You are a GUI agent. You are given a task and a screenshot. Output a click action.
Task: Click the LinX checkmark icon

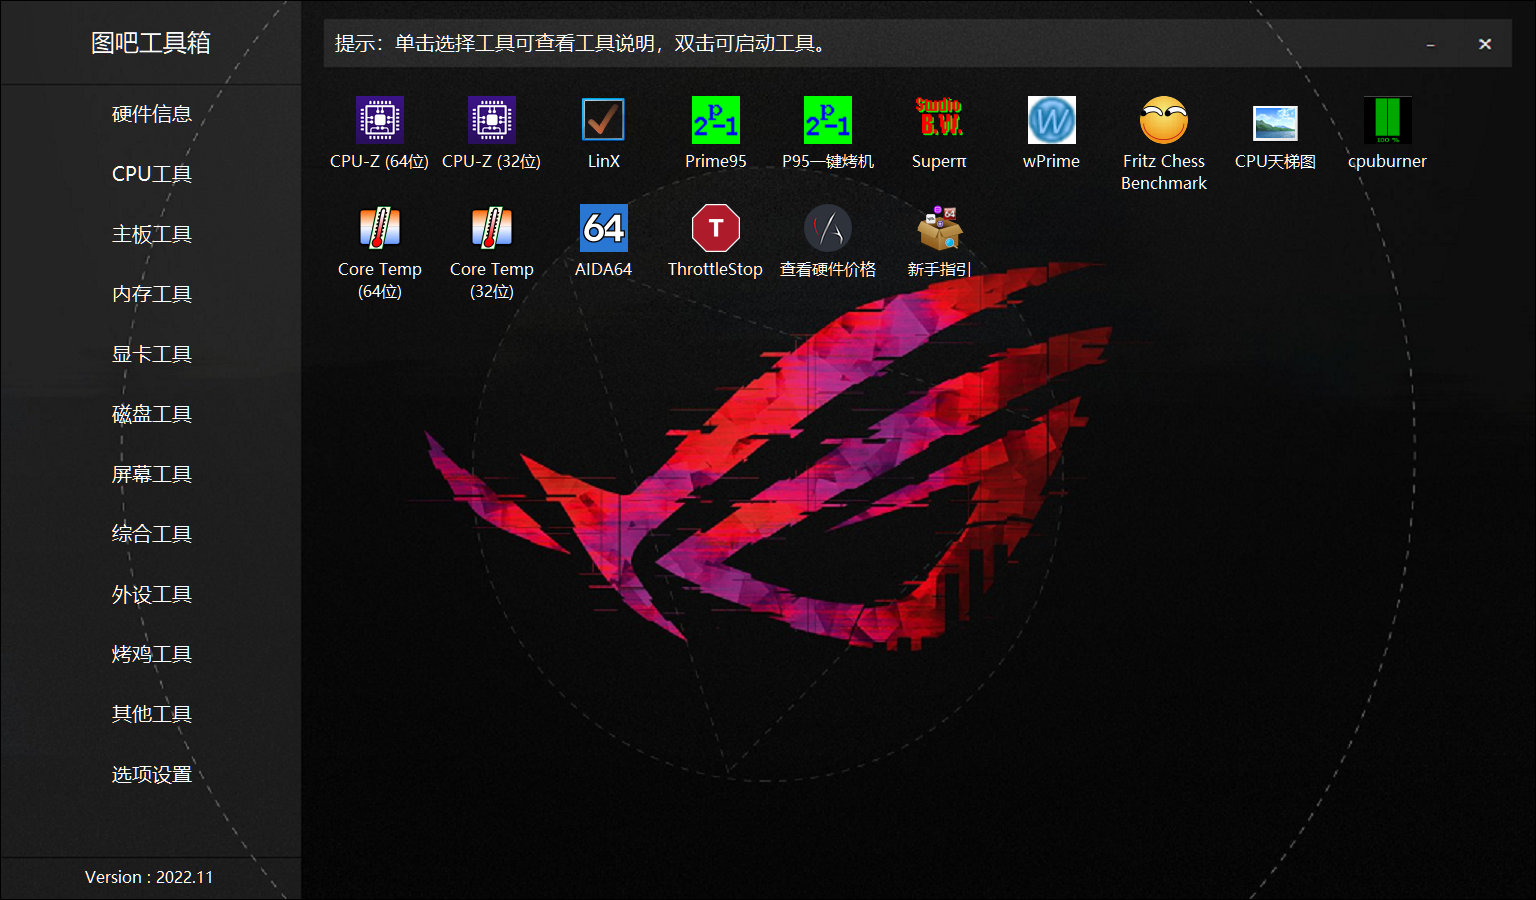click(x=604, y=120)
